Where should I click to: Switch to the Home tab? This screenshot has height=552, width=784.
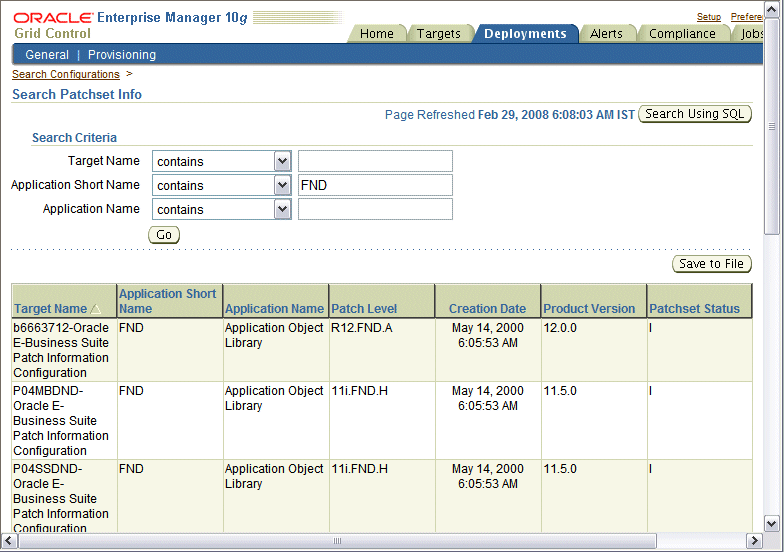pos(376,34)
